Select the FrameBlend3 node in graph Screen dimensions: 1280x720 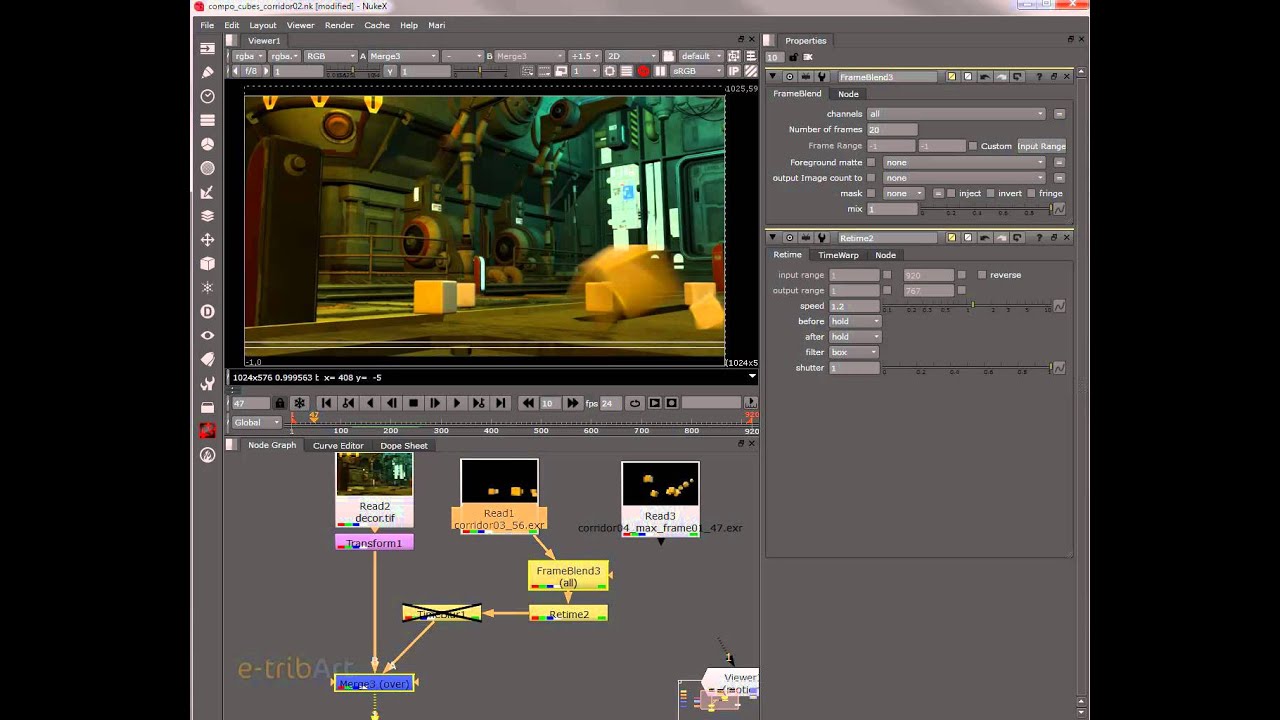[568, 576]
